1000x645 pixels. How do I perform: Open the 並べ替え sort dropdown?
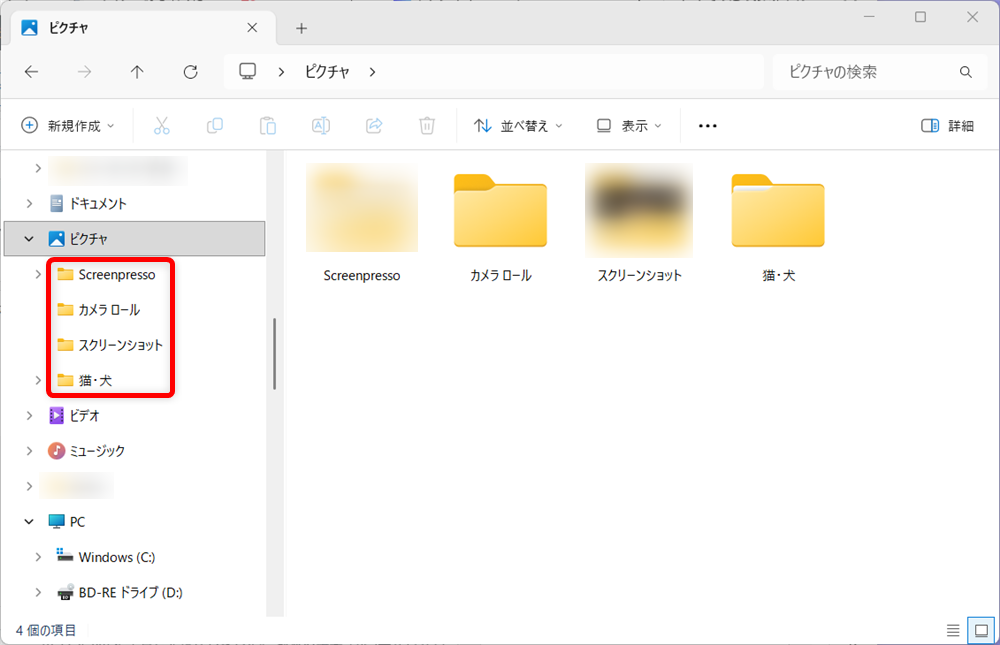(517, 125)
